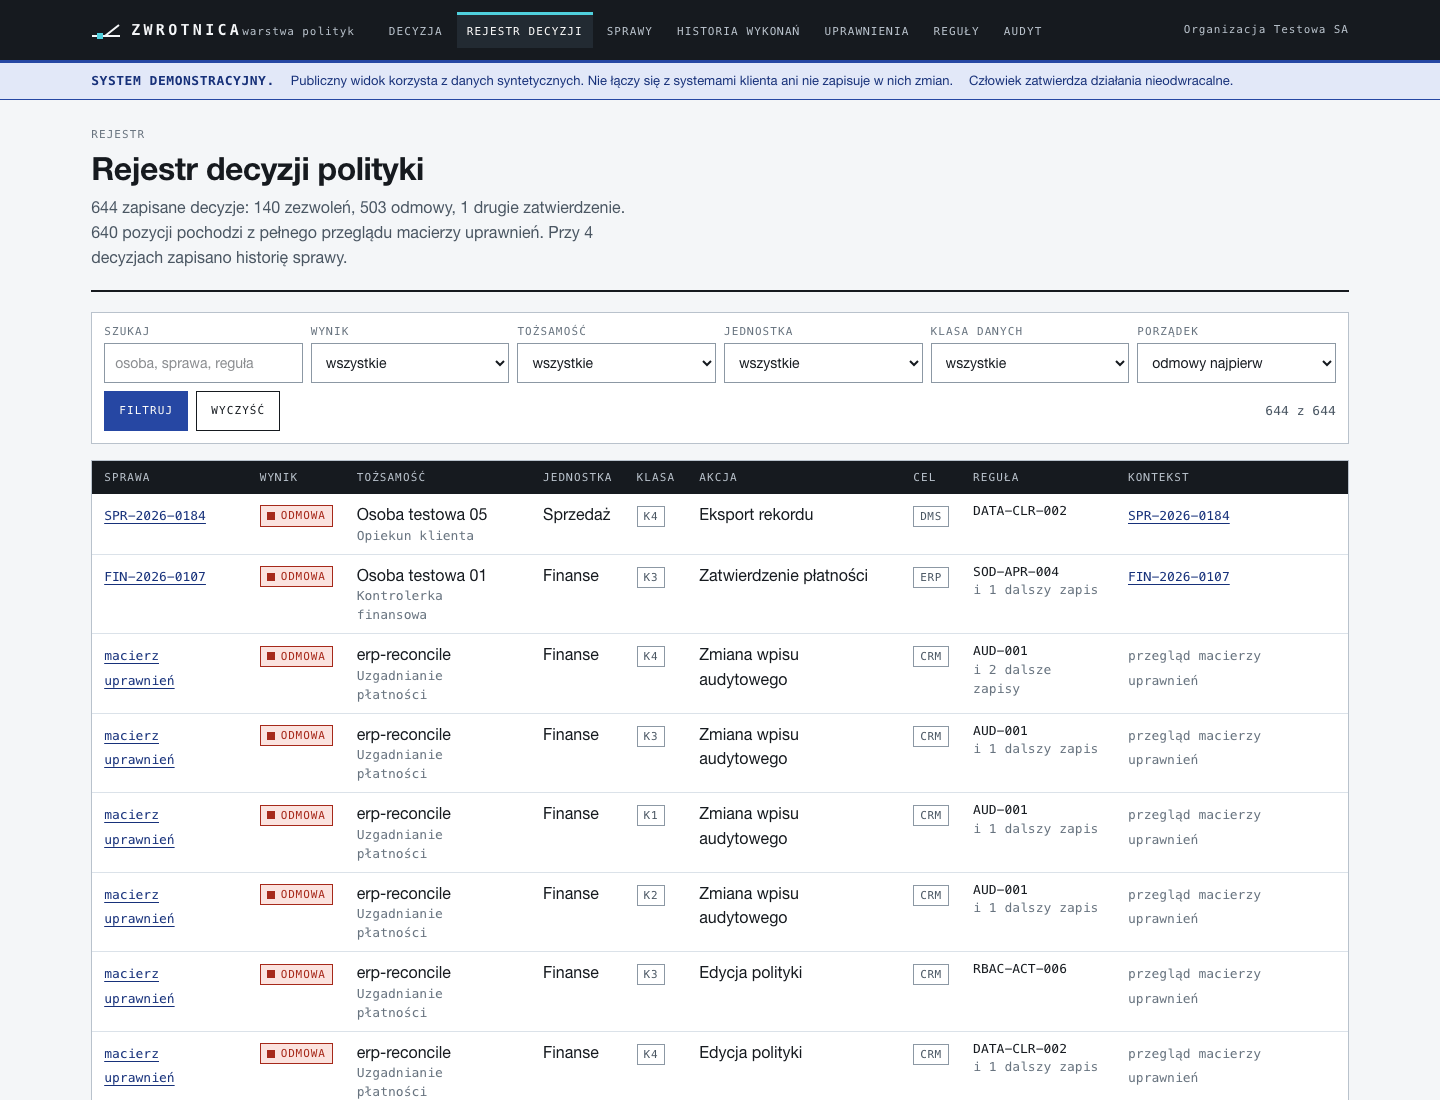Screen dimensions: 1440x1100
Task: Open the Wynik dropdown
Action: pos(410,363)
